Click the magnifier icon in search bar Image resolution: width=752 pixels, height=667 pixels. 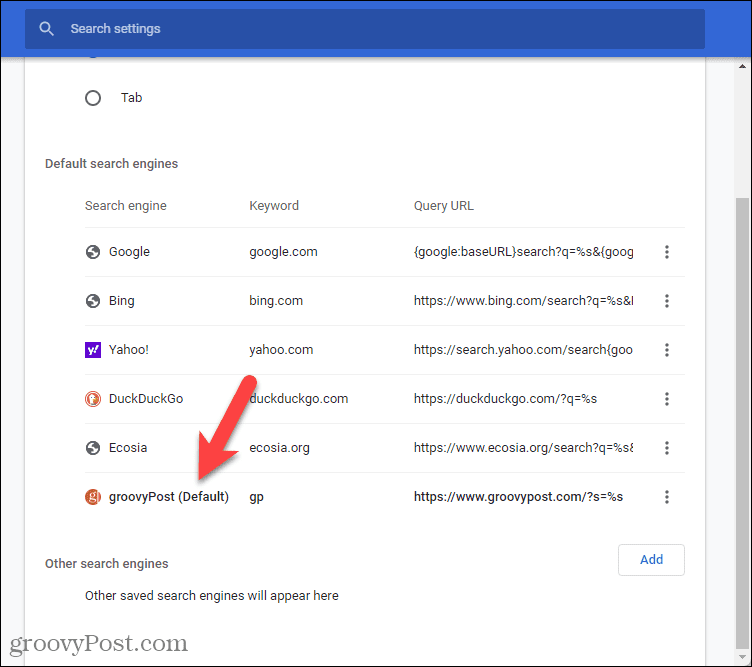47,29
